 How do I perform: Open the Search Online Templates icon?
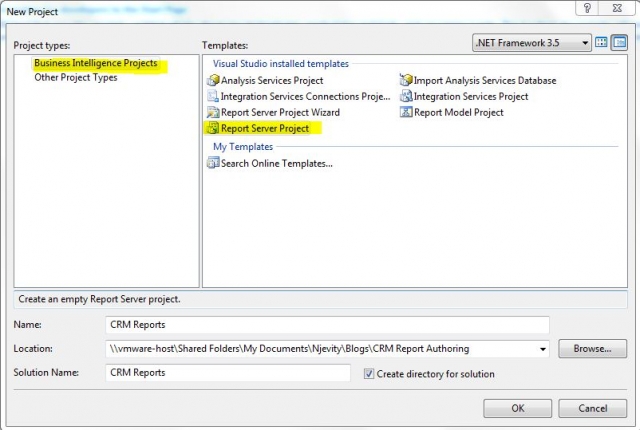pyautogui.click(x=213, y=163)
